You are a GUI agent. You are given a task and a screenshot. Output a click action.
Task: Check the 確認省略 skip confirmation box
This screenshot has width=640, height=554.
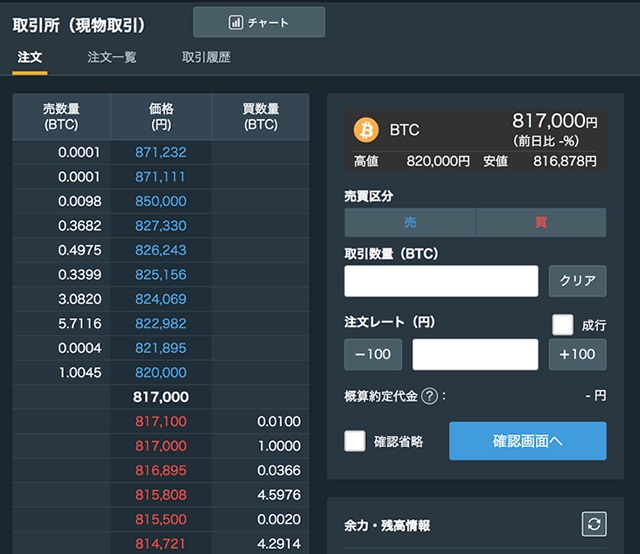(355, 441)
